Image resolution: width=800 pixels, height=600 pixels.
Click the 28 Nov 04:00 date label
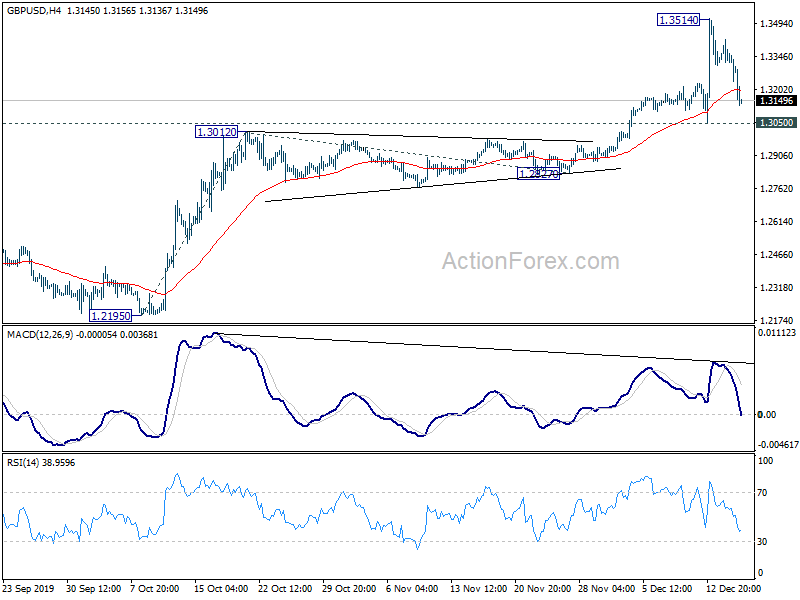[606, 589]
